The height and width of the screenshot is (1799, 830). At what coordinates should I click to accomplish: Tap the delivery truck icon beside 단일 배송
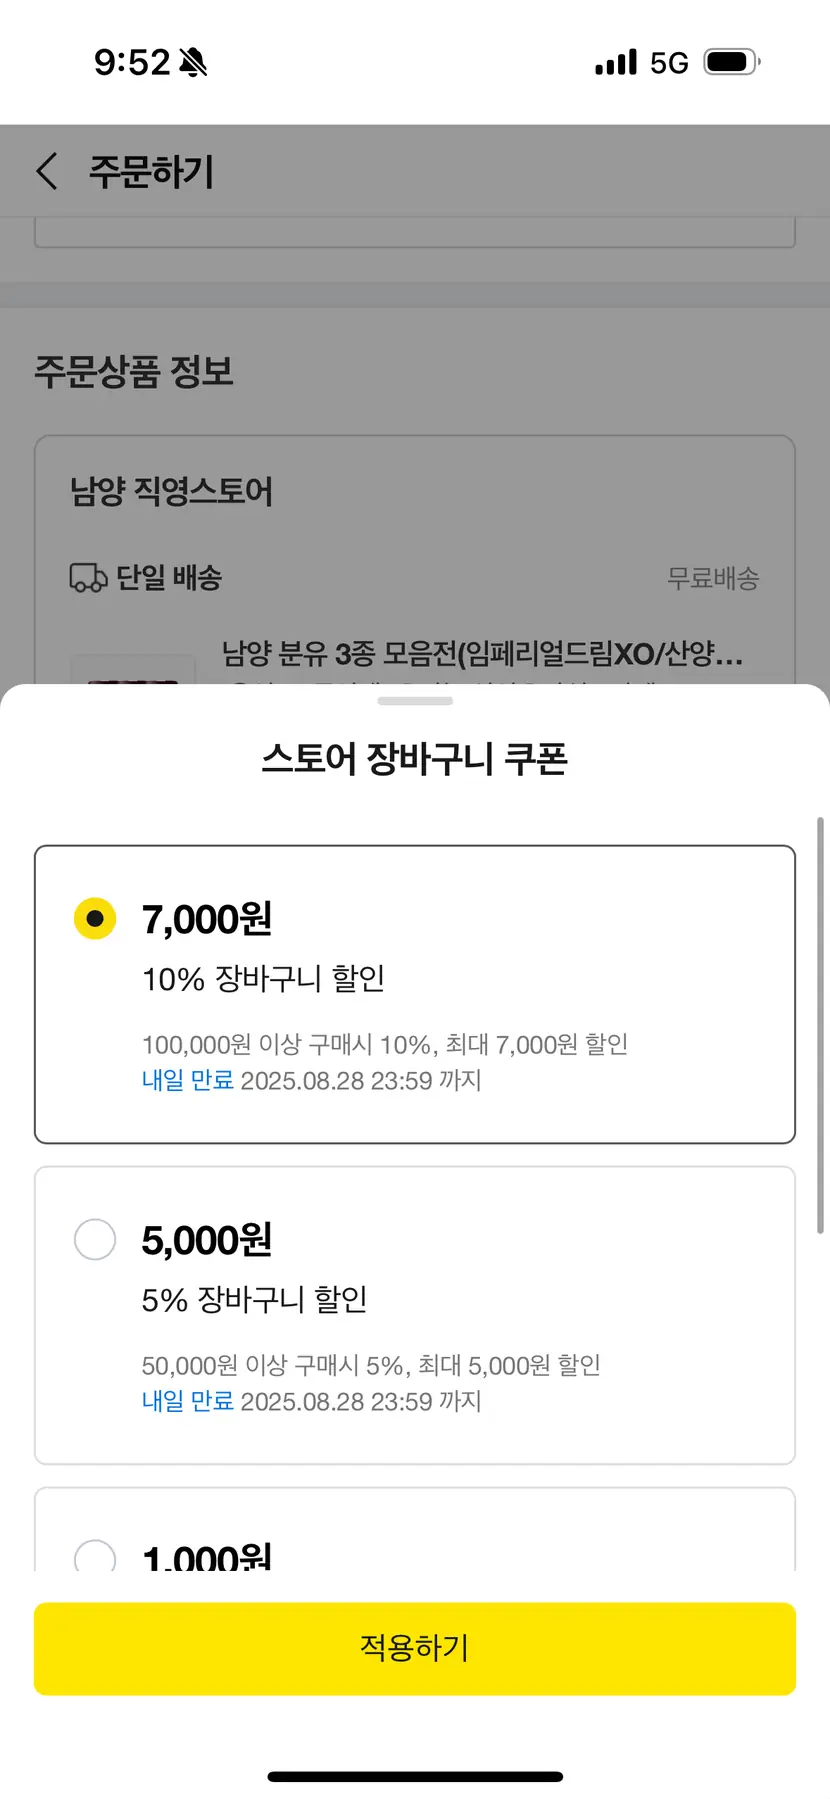click(x=88, y=578)
